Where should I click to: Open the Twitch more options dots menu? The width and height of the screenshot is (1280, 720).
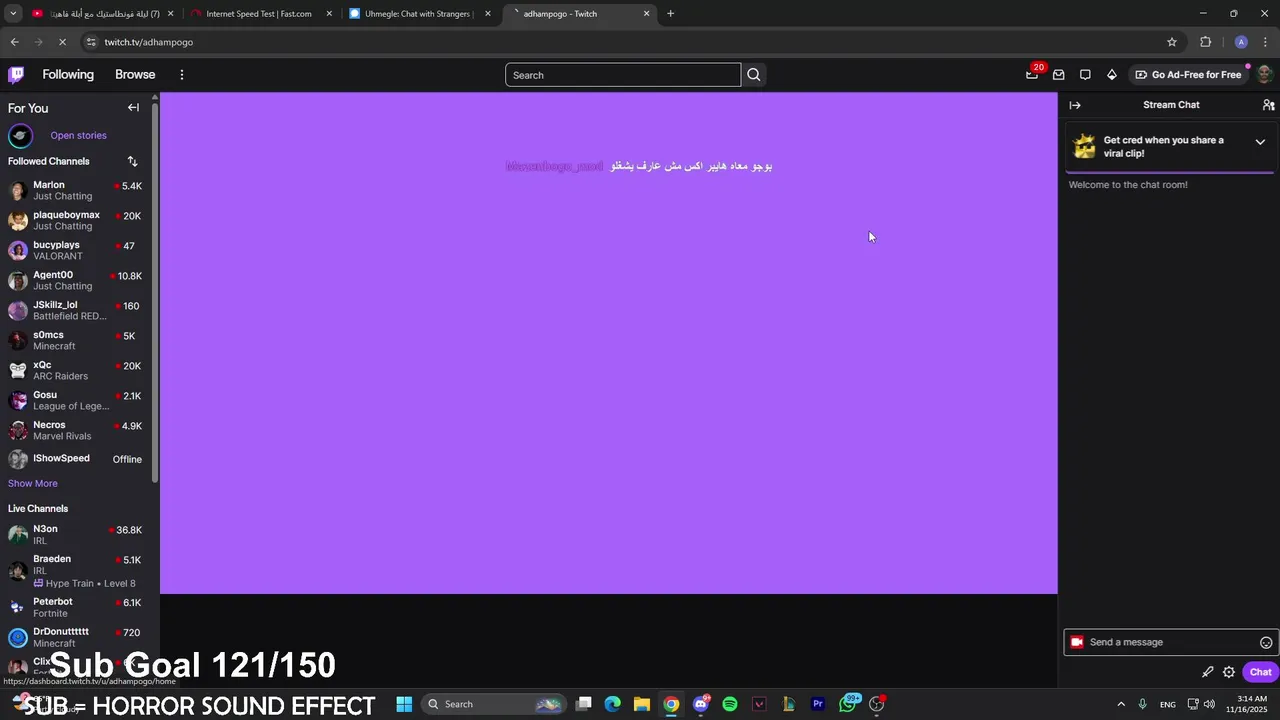tap(181, 75)
